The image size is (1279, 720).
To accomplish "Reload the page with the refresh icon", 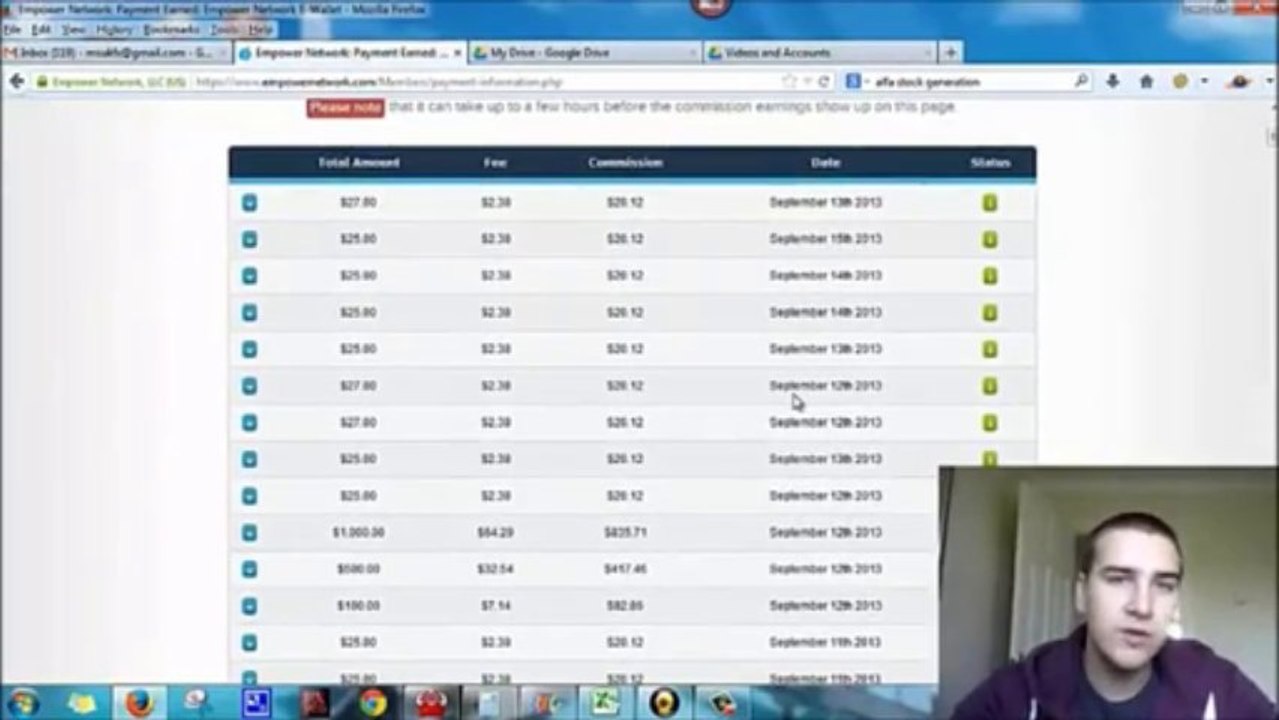I will (x=824, y=82).
